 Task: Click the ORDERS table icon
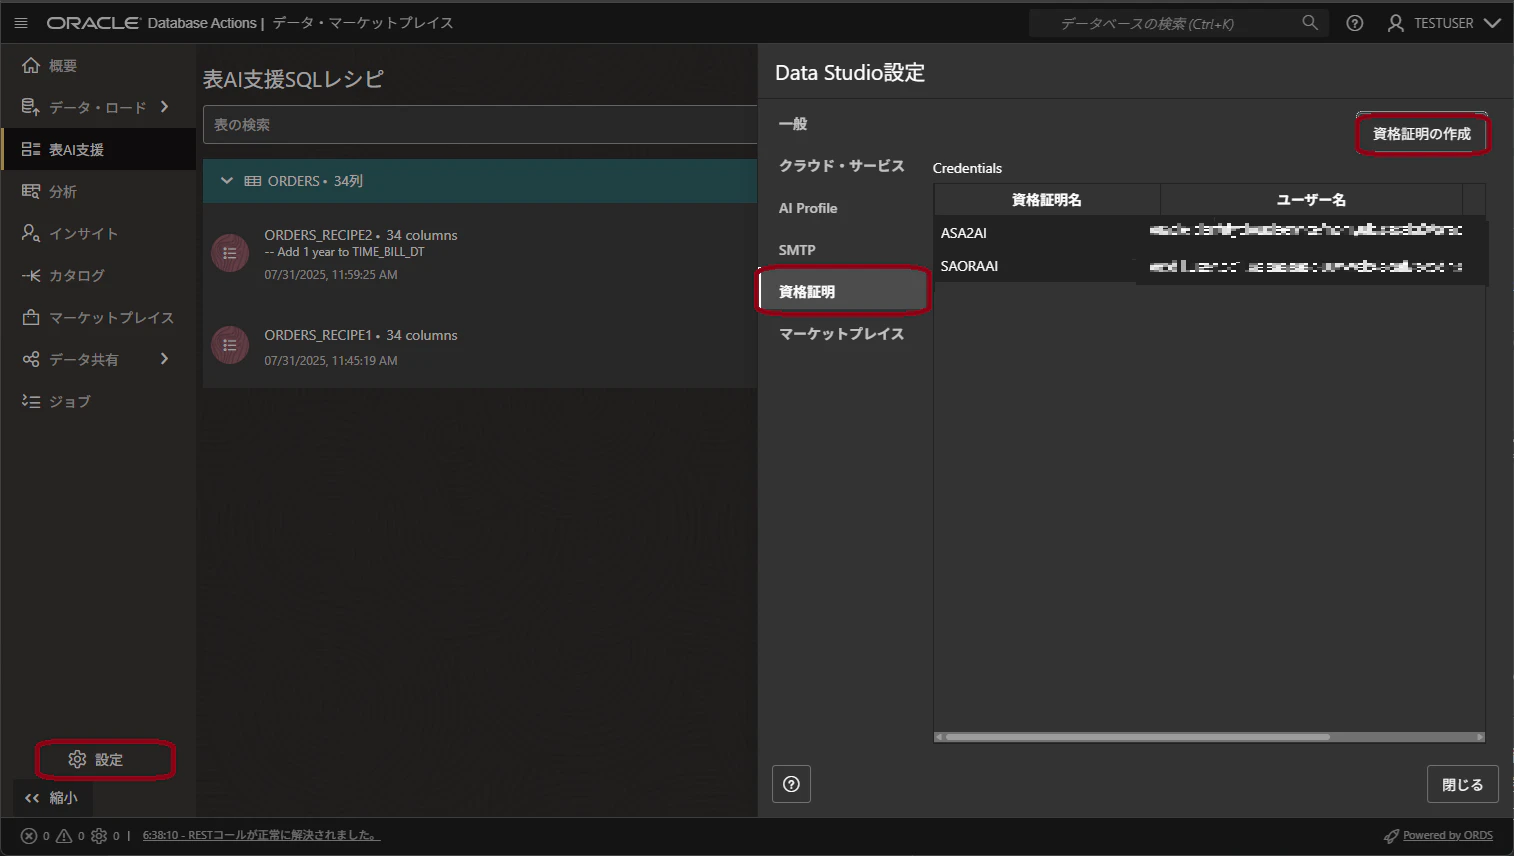click(253, 181)
